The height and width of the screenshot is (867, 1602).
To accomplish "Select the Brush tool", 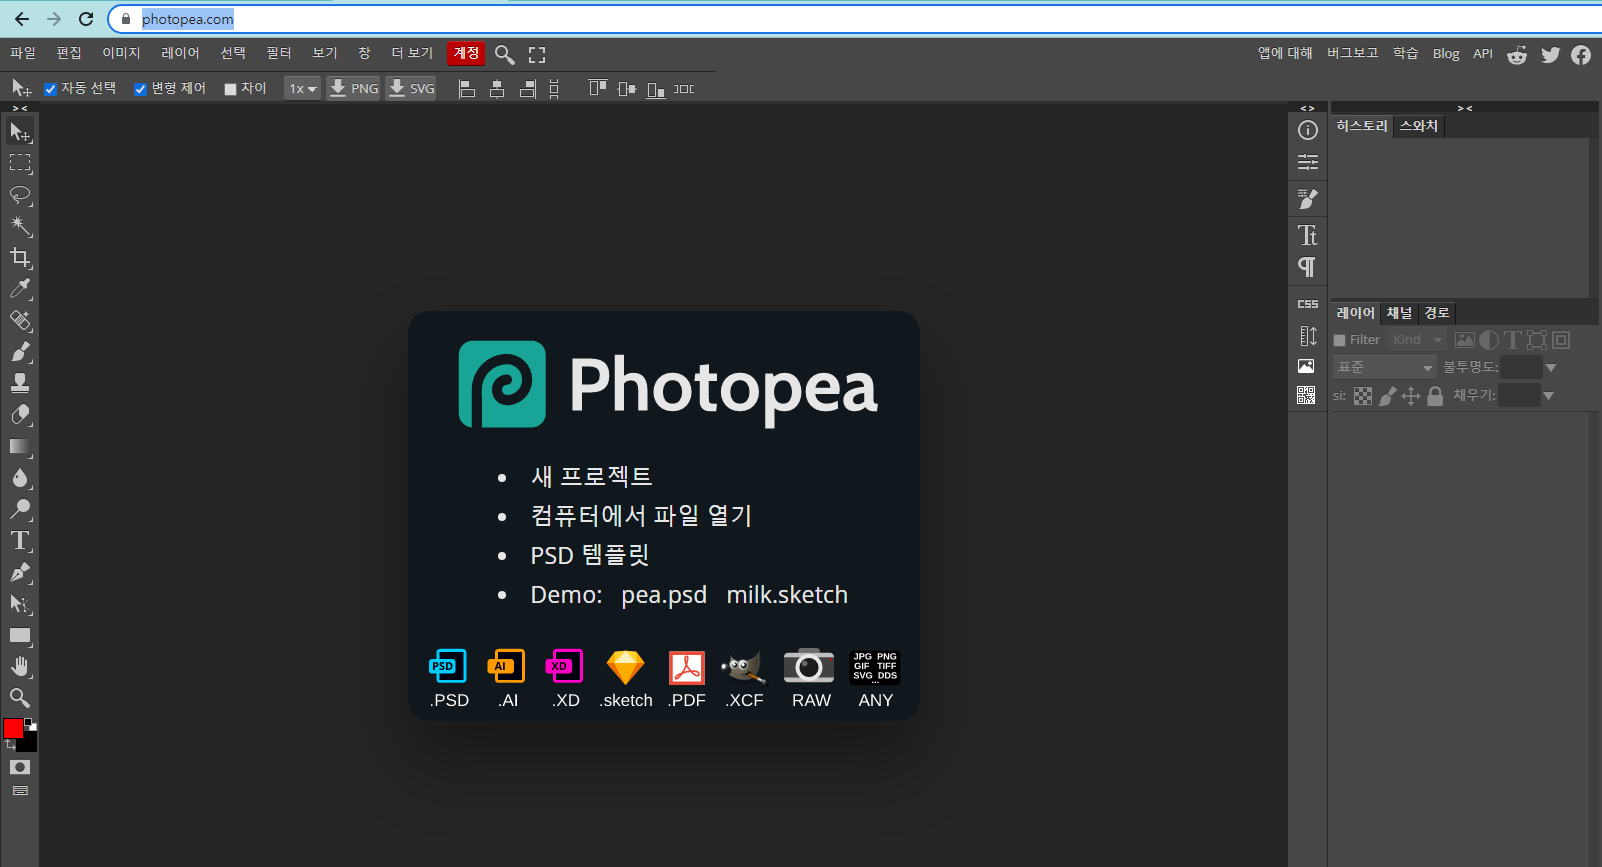I will (20, 352).
